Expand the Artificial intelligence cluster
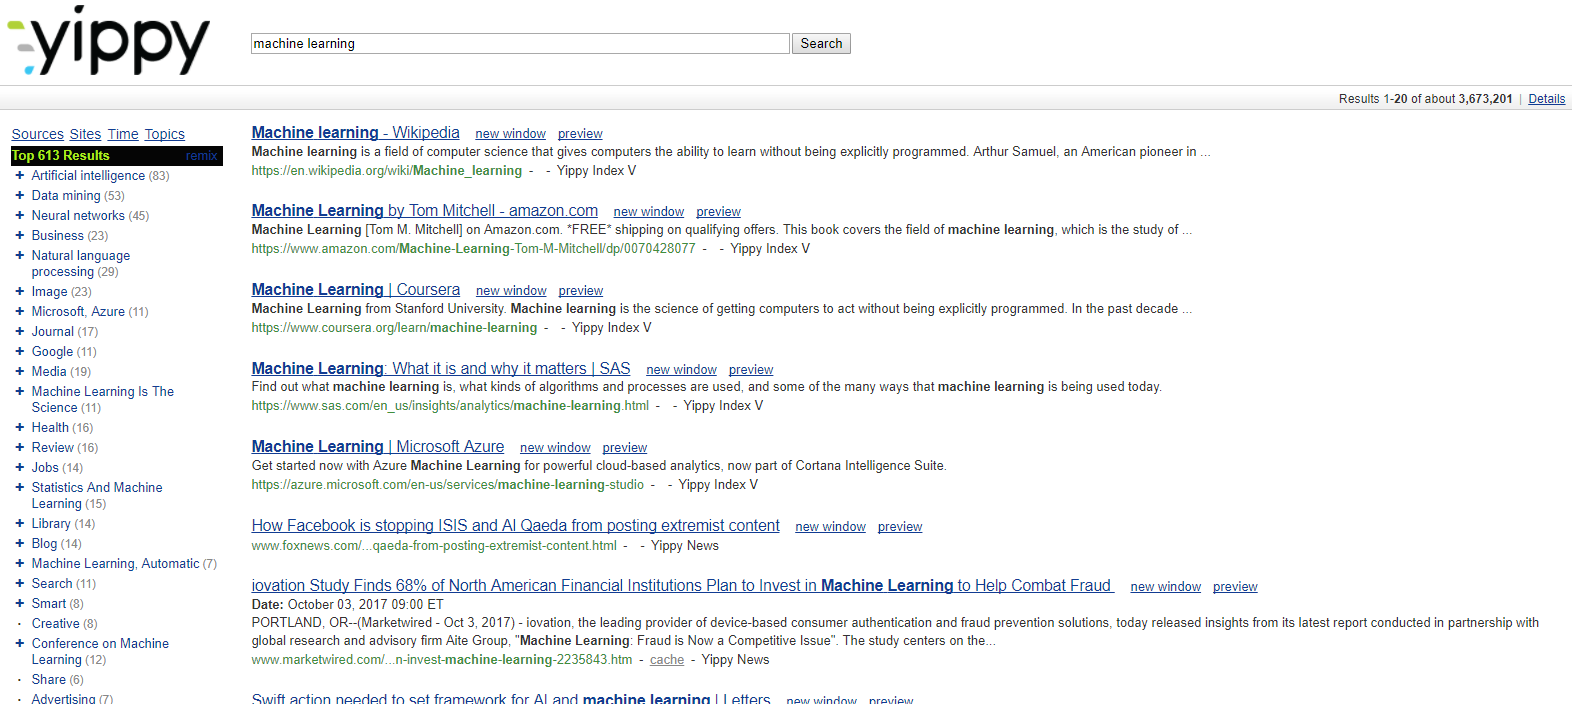Screen dimensions: 1572x704 pyautogui.click(x=19, y=175)
